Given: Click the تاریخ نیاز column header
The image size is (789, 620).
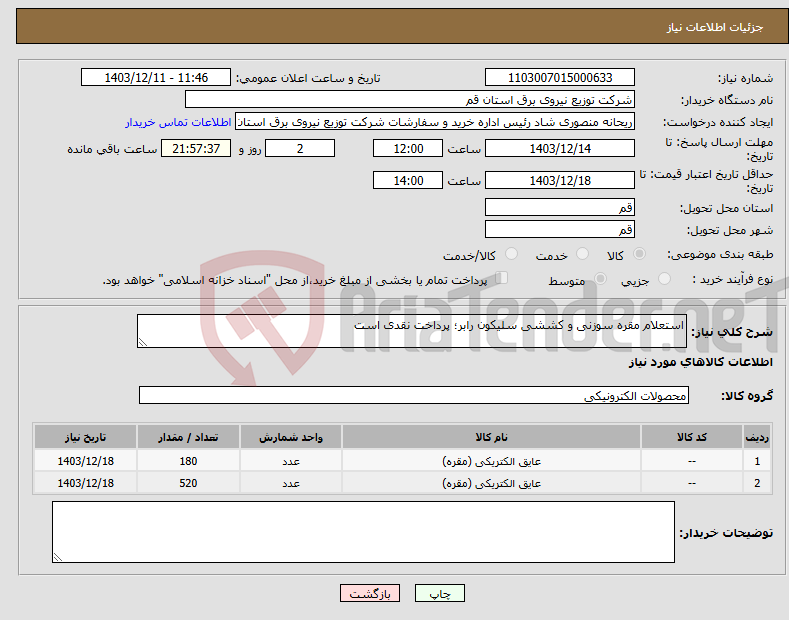Looking at the screenshot, I should click(x=86, y=437).
